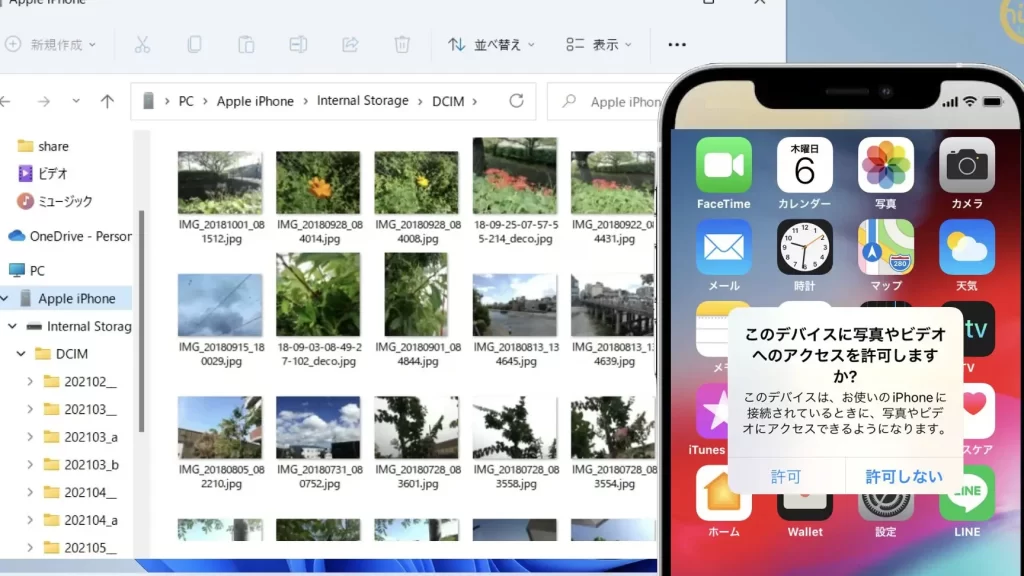
Task: Open the 表示 view dropdown
Action: (599, 44)
